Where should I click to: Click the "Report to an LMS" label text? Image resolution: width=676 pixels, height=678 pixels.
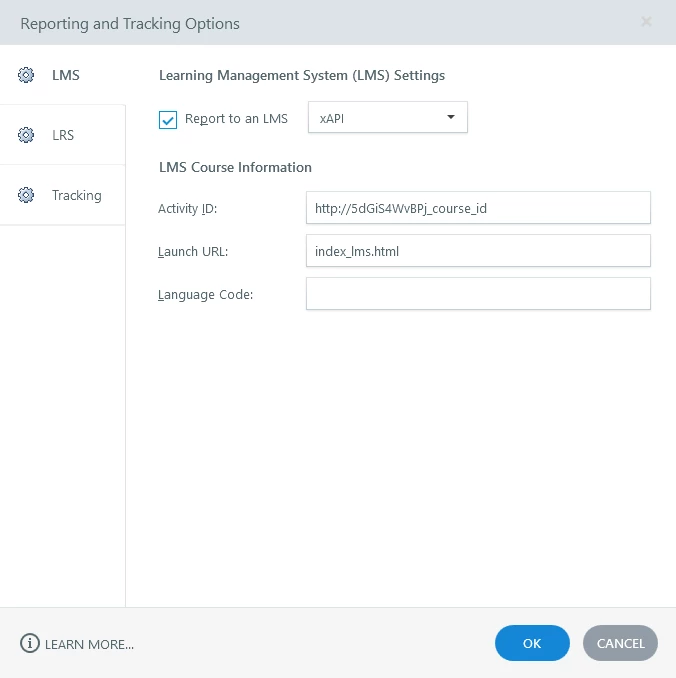click(x=236, y=119)
